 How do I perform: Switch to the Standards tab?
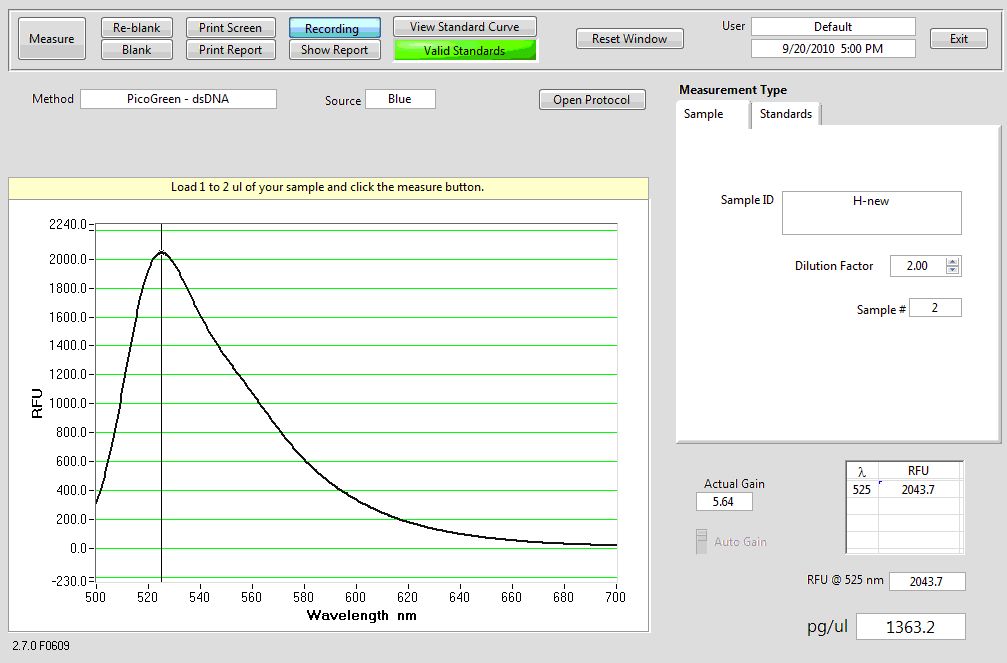tap(785, 114)
